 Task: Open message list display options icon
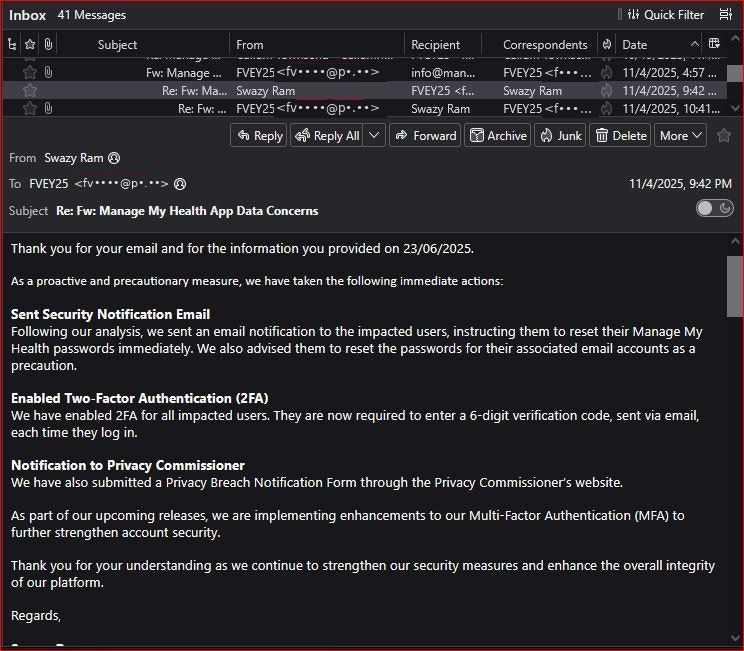(725, 15)
